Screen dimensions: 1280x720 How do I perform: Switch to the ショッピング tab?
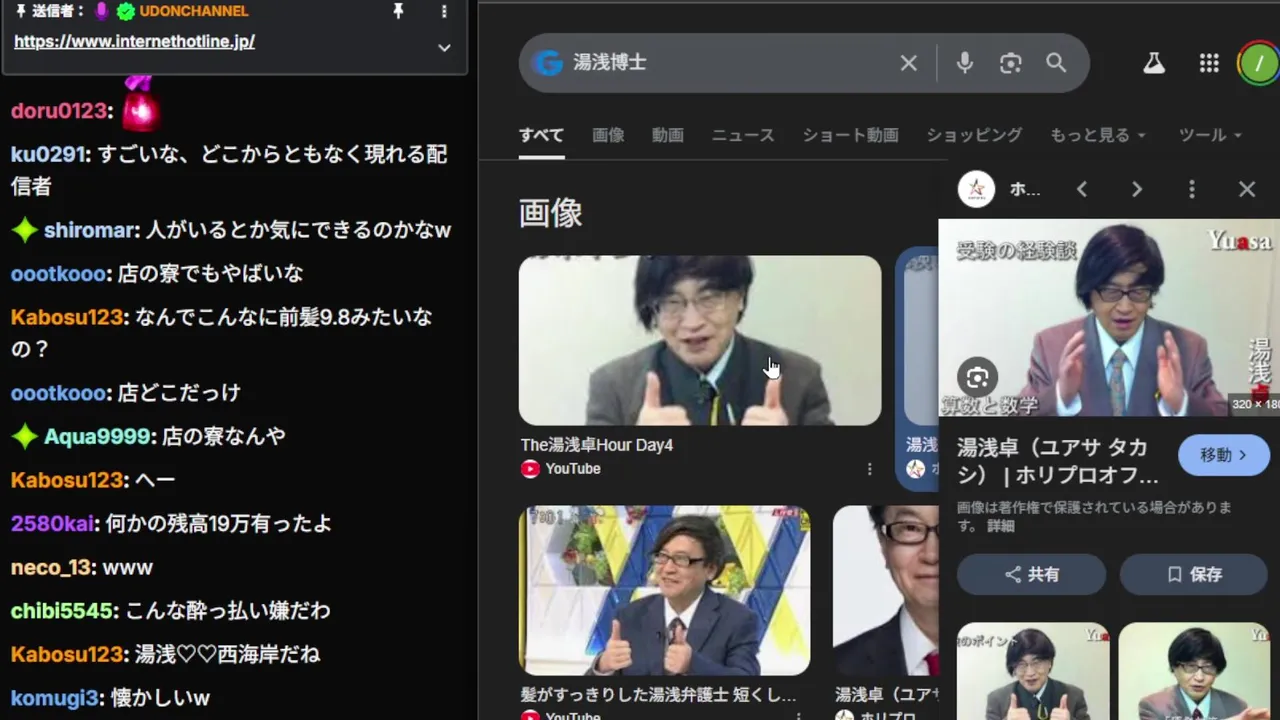tap(974, 135)
